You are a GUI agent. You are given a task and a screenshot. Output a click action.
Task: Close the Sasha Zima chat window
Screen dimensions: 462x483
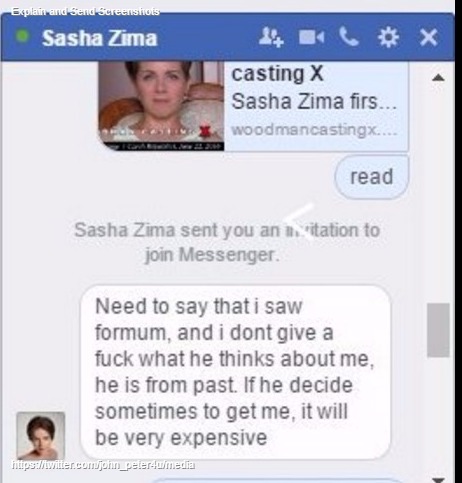coord(429,37)
